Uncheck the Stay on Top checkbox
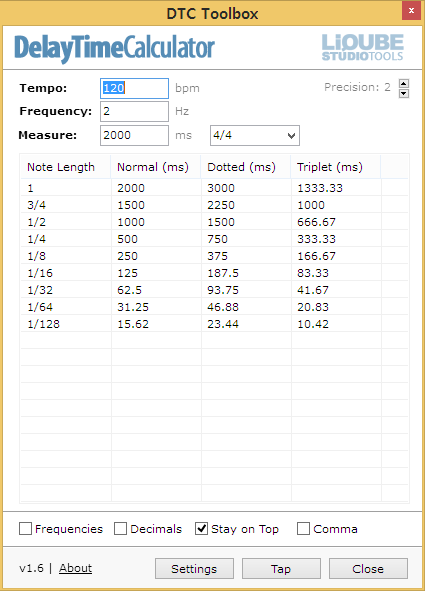This screenshot has height=591, width=425. 202,529
